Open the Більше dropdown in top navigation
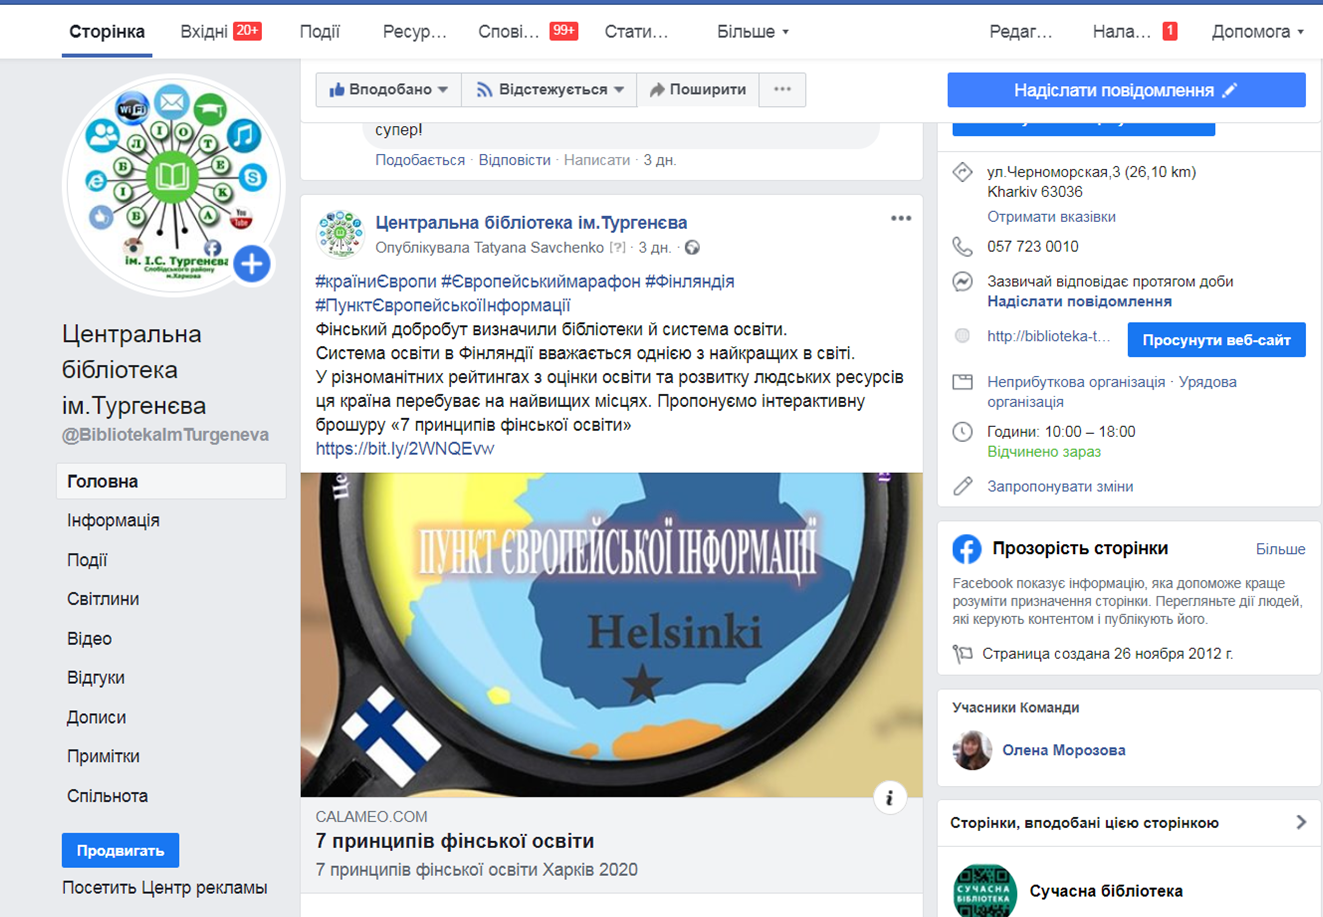This screenshot has height=917, width=1323. tap(752, 31)
